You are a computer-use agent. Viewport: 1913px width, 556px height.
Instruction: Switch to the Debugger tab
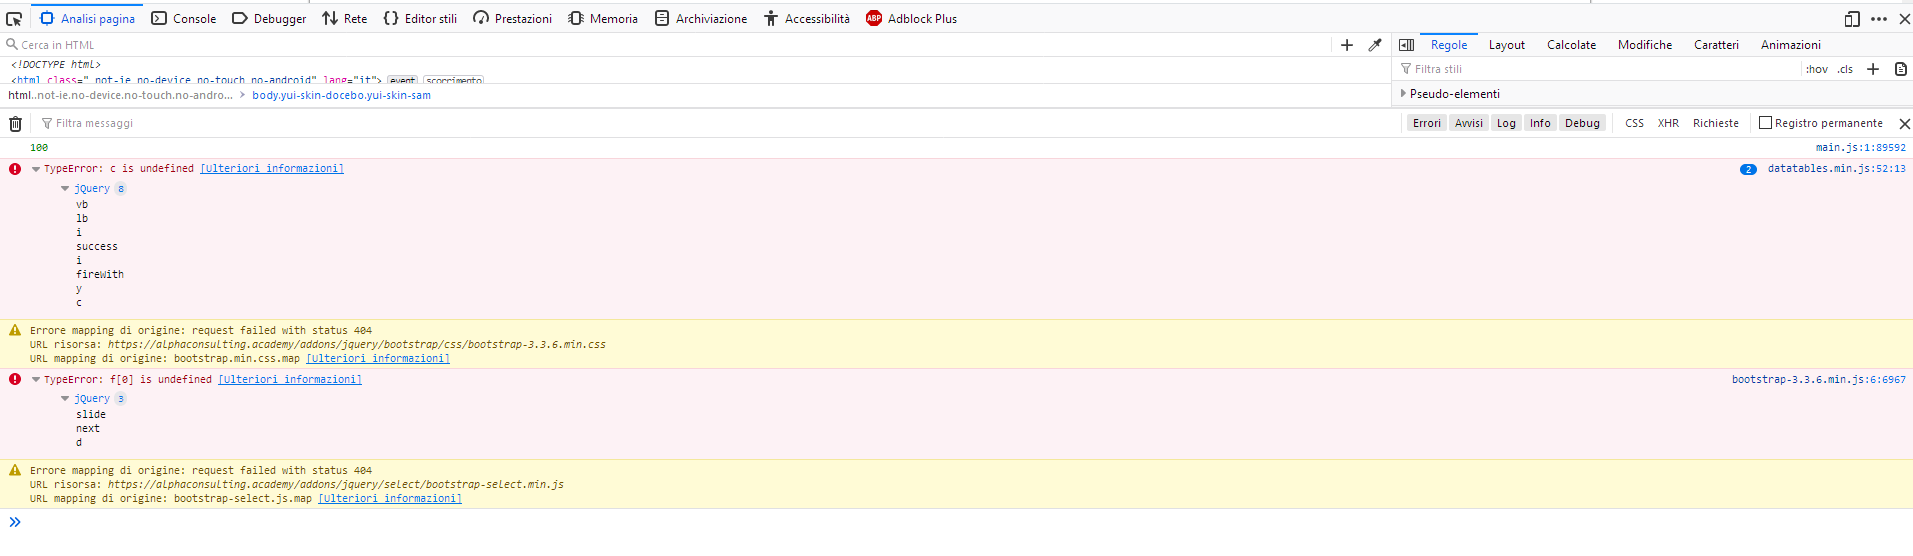point(269,19)
